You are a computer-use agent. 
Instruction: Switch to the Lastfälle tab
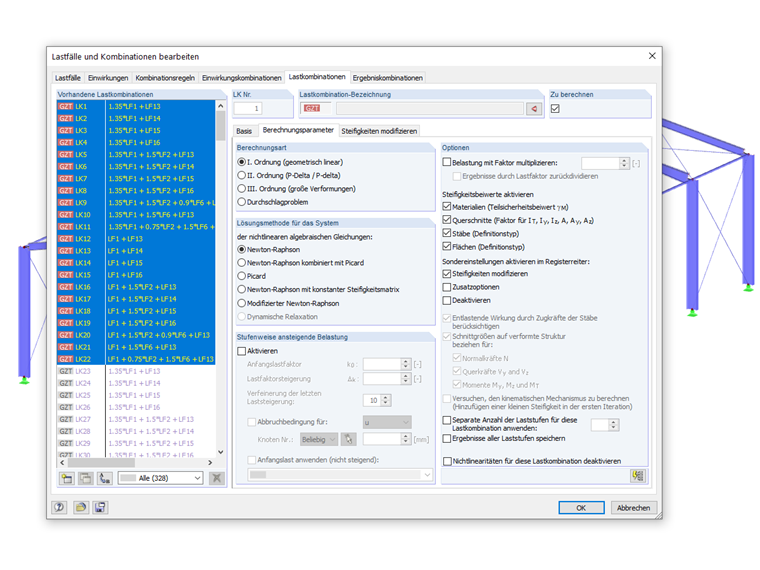(x=67, y=78)
